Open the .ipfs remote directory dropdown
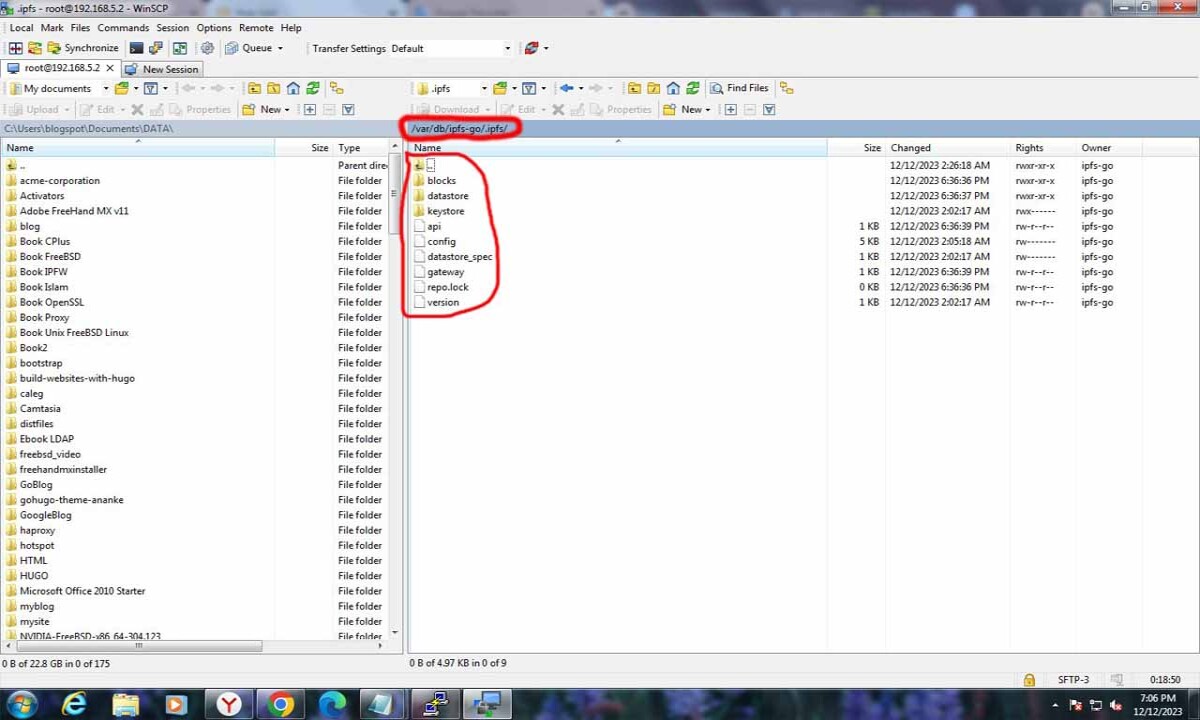This screenshot has height=720, width=1200. click(451, 88)
